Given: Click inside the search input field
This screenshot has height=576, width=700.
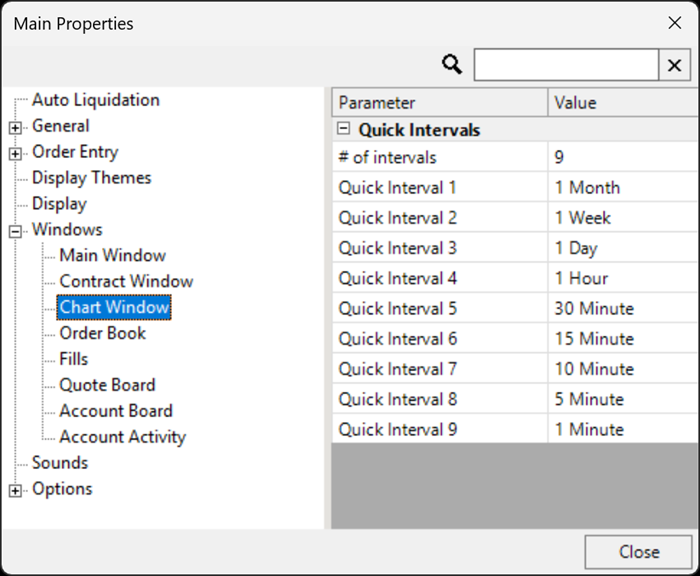Looking at the screenshot, I should [x=565, y=65].
